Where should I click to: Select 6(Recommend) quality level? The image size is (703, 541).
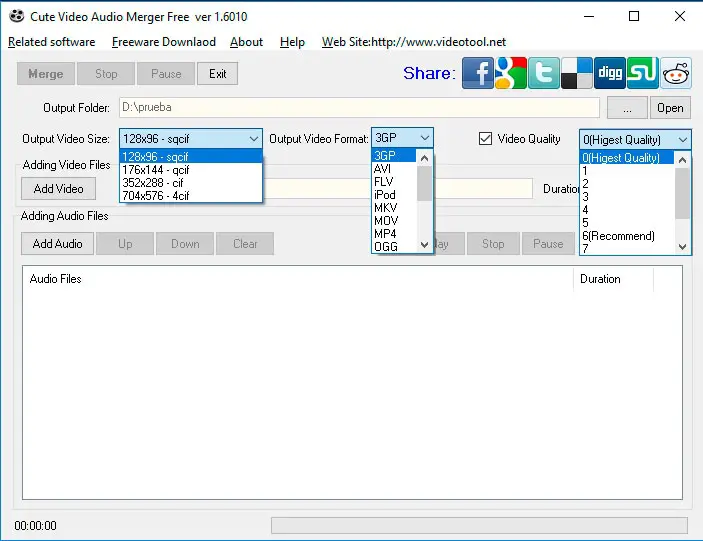pyautogui.click(x=627, y=236)
